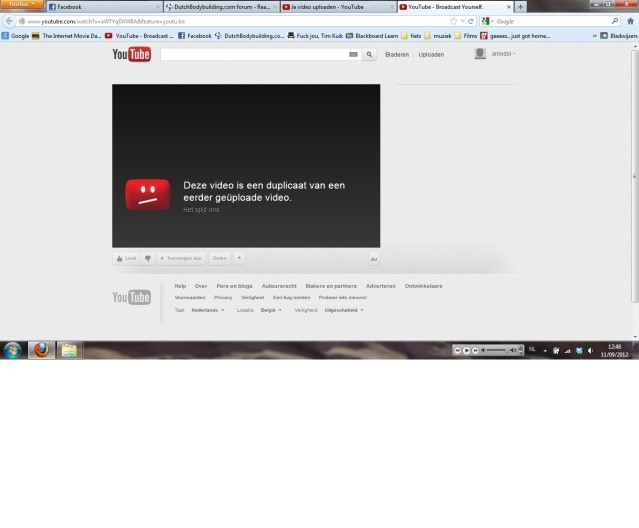This screenshot has height=528, width=639.
Task: Like the video with thumbs up button
Action: [x=125, y=258]
